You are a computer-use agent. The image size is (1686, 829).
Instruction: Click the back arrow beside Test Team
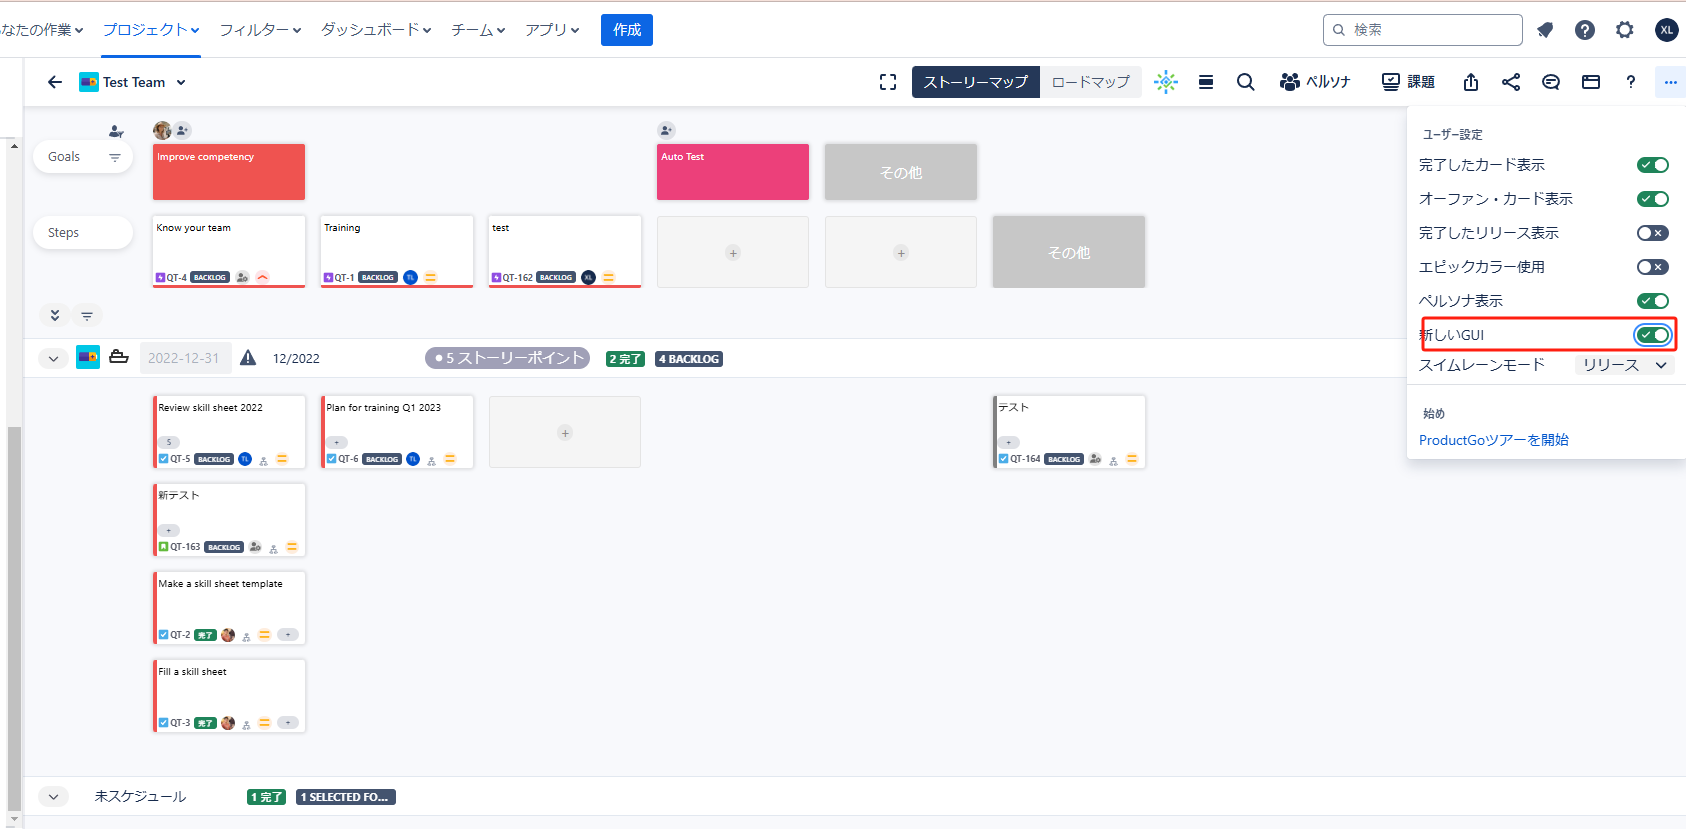coord(55,82)
